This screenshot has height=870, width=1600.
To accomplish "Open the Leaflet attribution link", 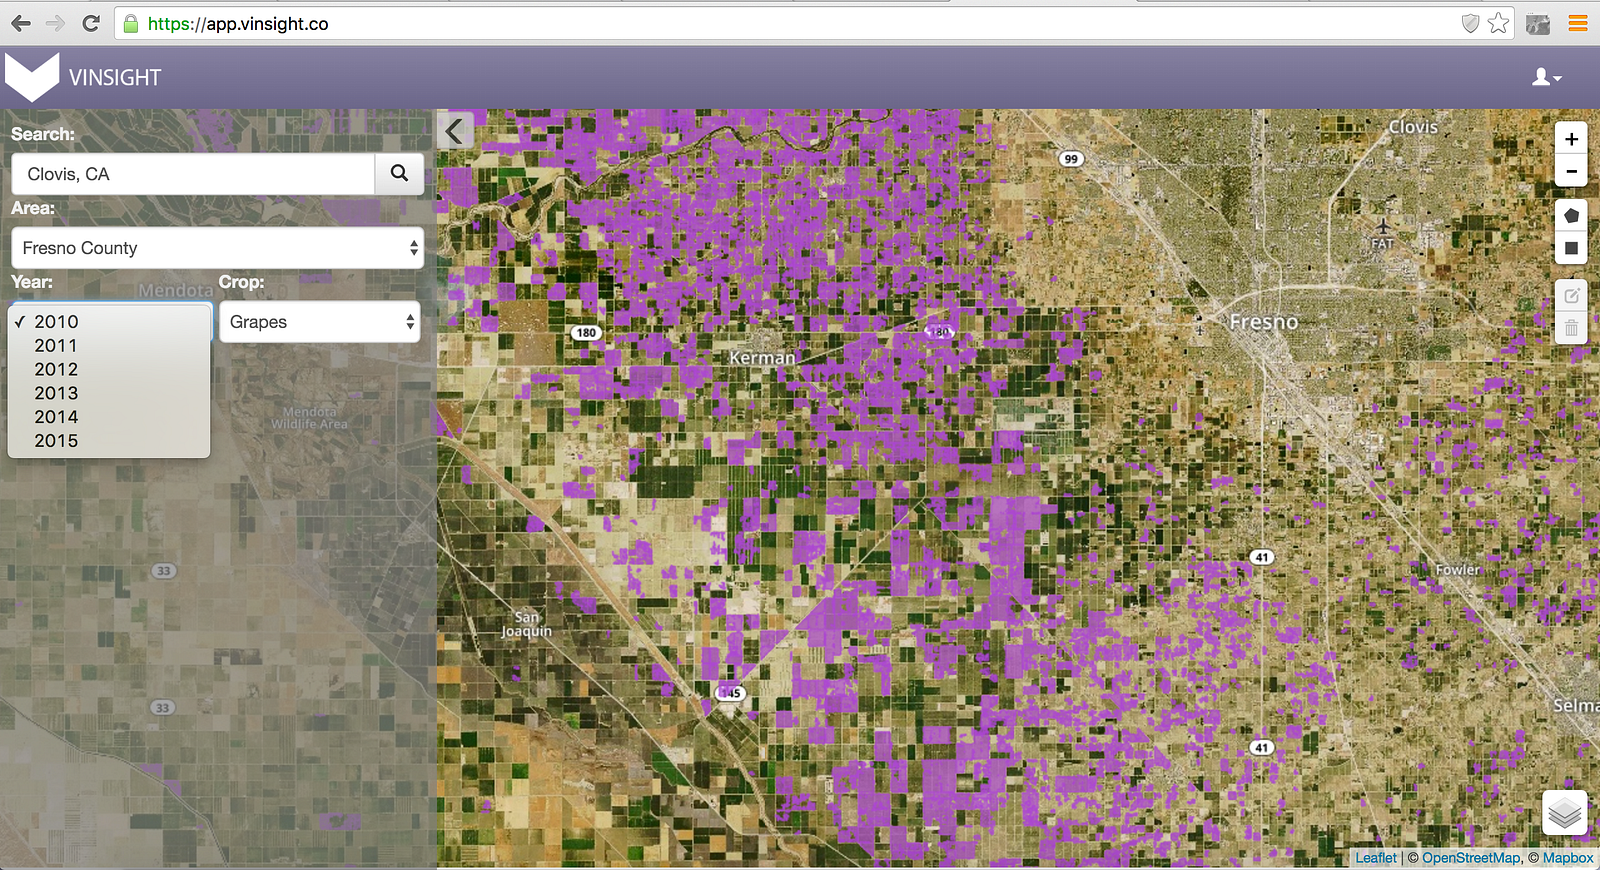I will tap(1376, 858).
